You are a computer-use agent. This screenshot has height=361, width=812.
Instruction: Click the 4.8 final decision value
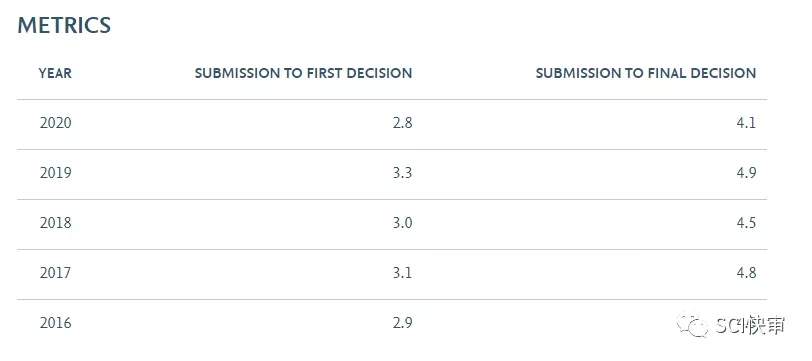tap(747, 273)
